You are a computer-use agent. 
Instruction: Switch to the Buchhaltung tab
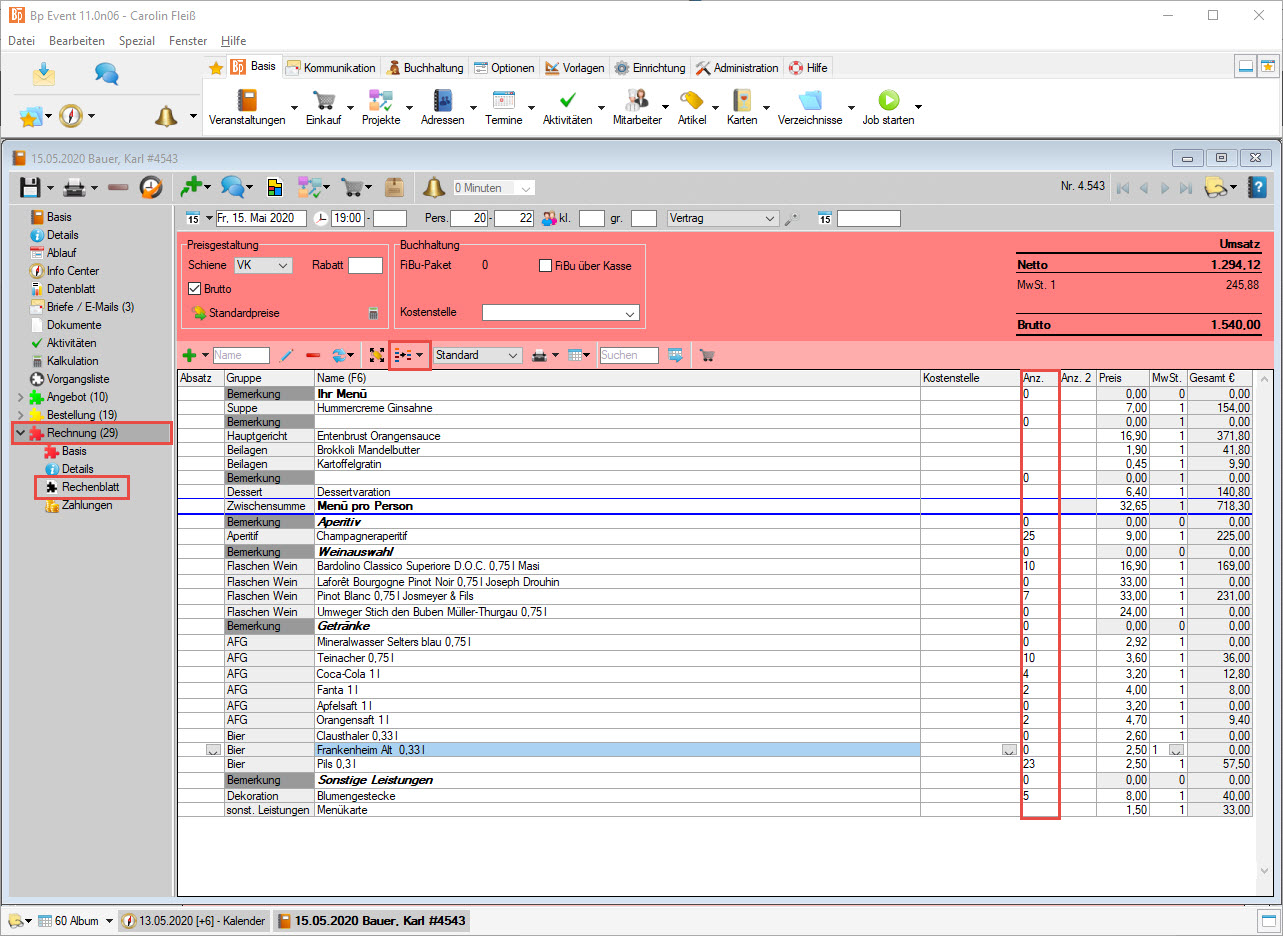pyautogui.click(x=426, y=68)
